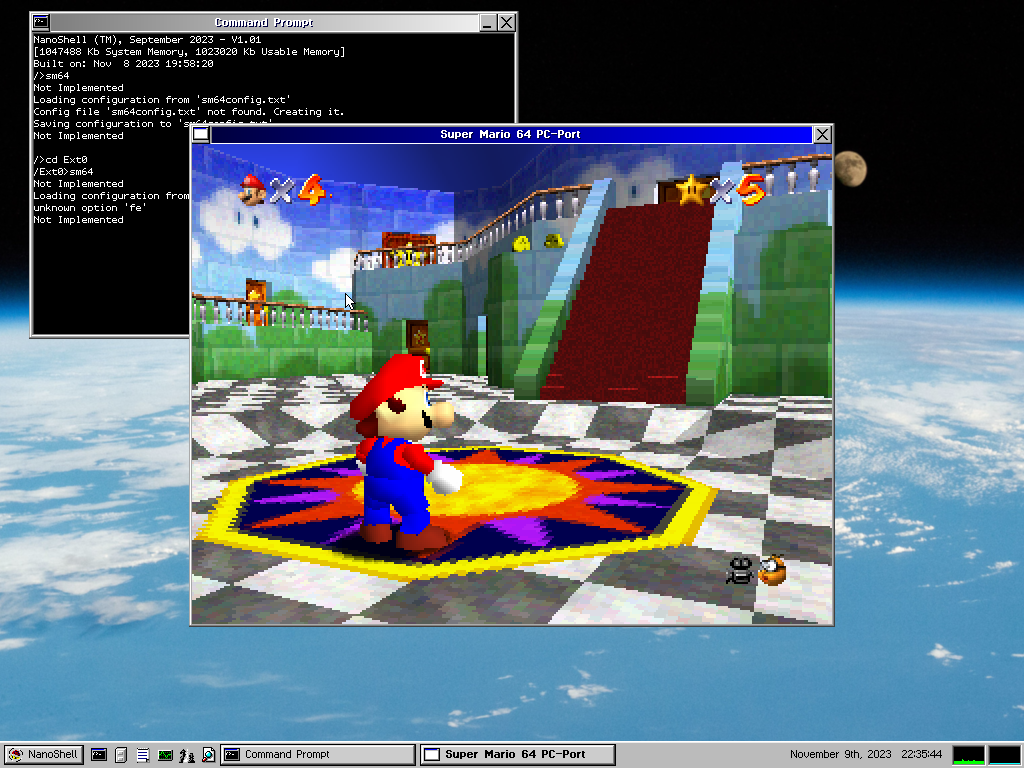
Task: Click the green CPU usage graph in tray
Action: [x=968, y=754]
